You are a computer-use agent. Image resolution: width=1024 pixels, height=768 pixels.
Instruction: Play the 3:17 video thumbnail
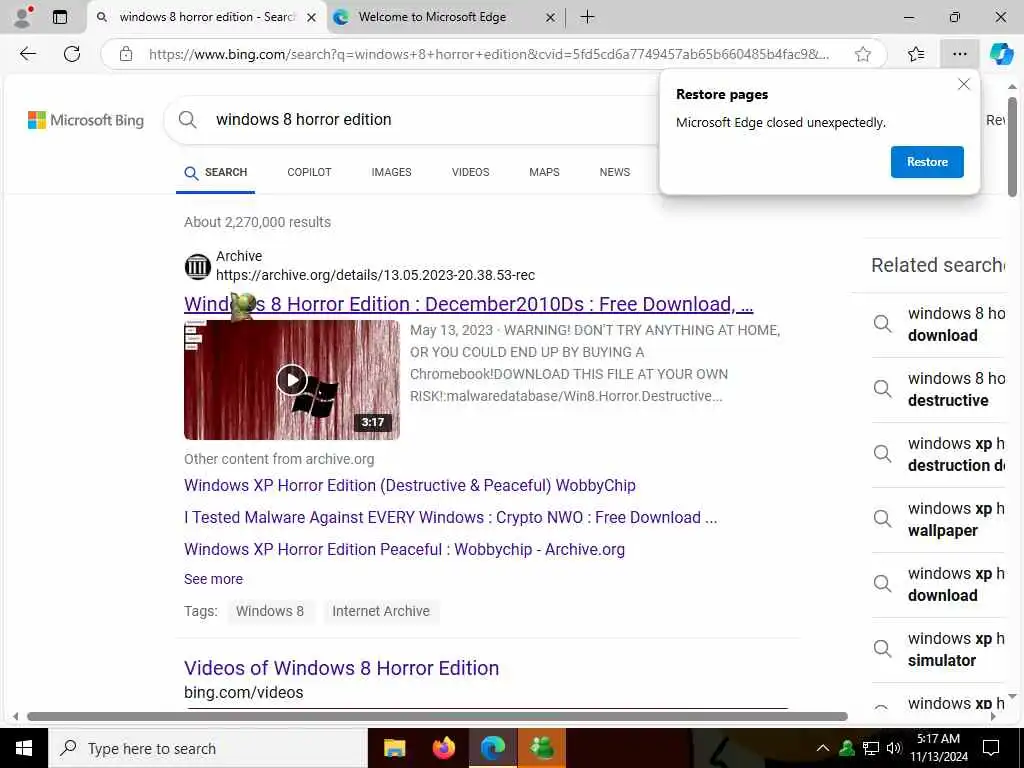[292, 379]
